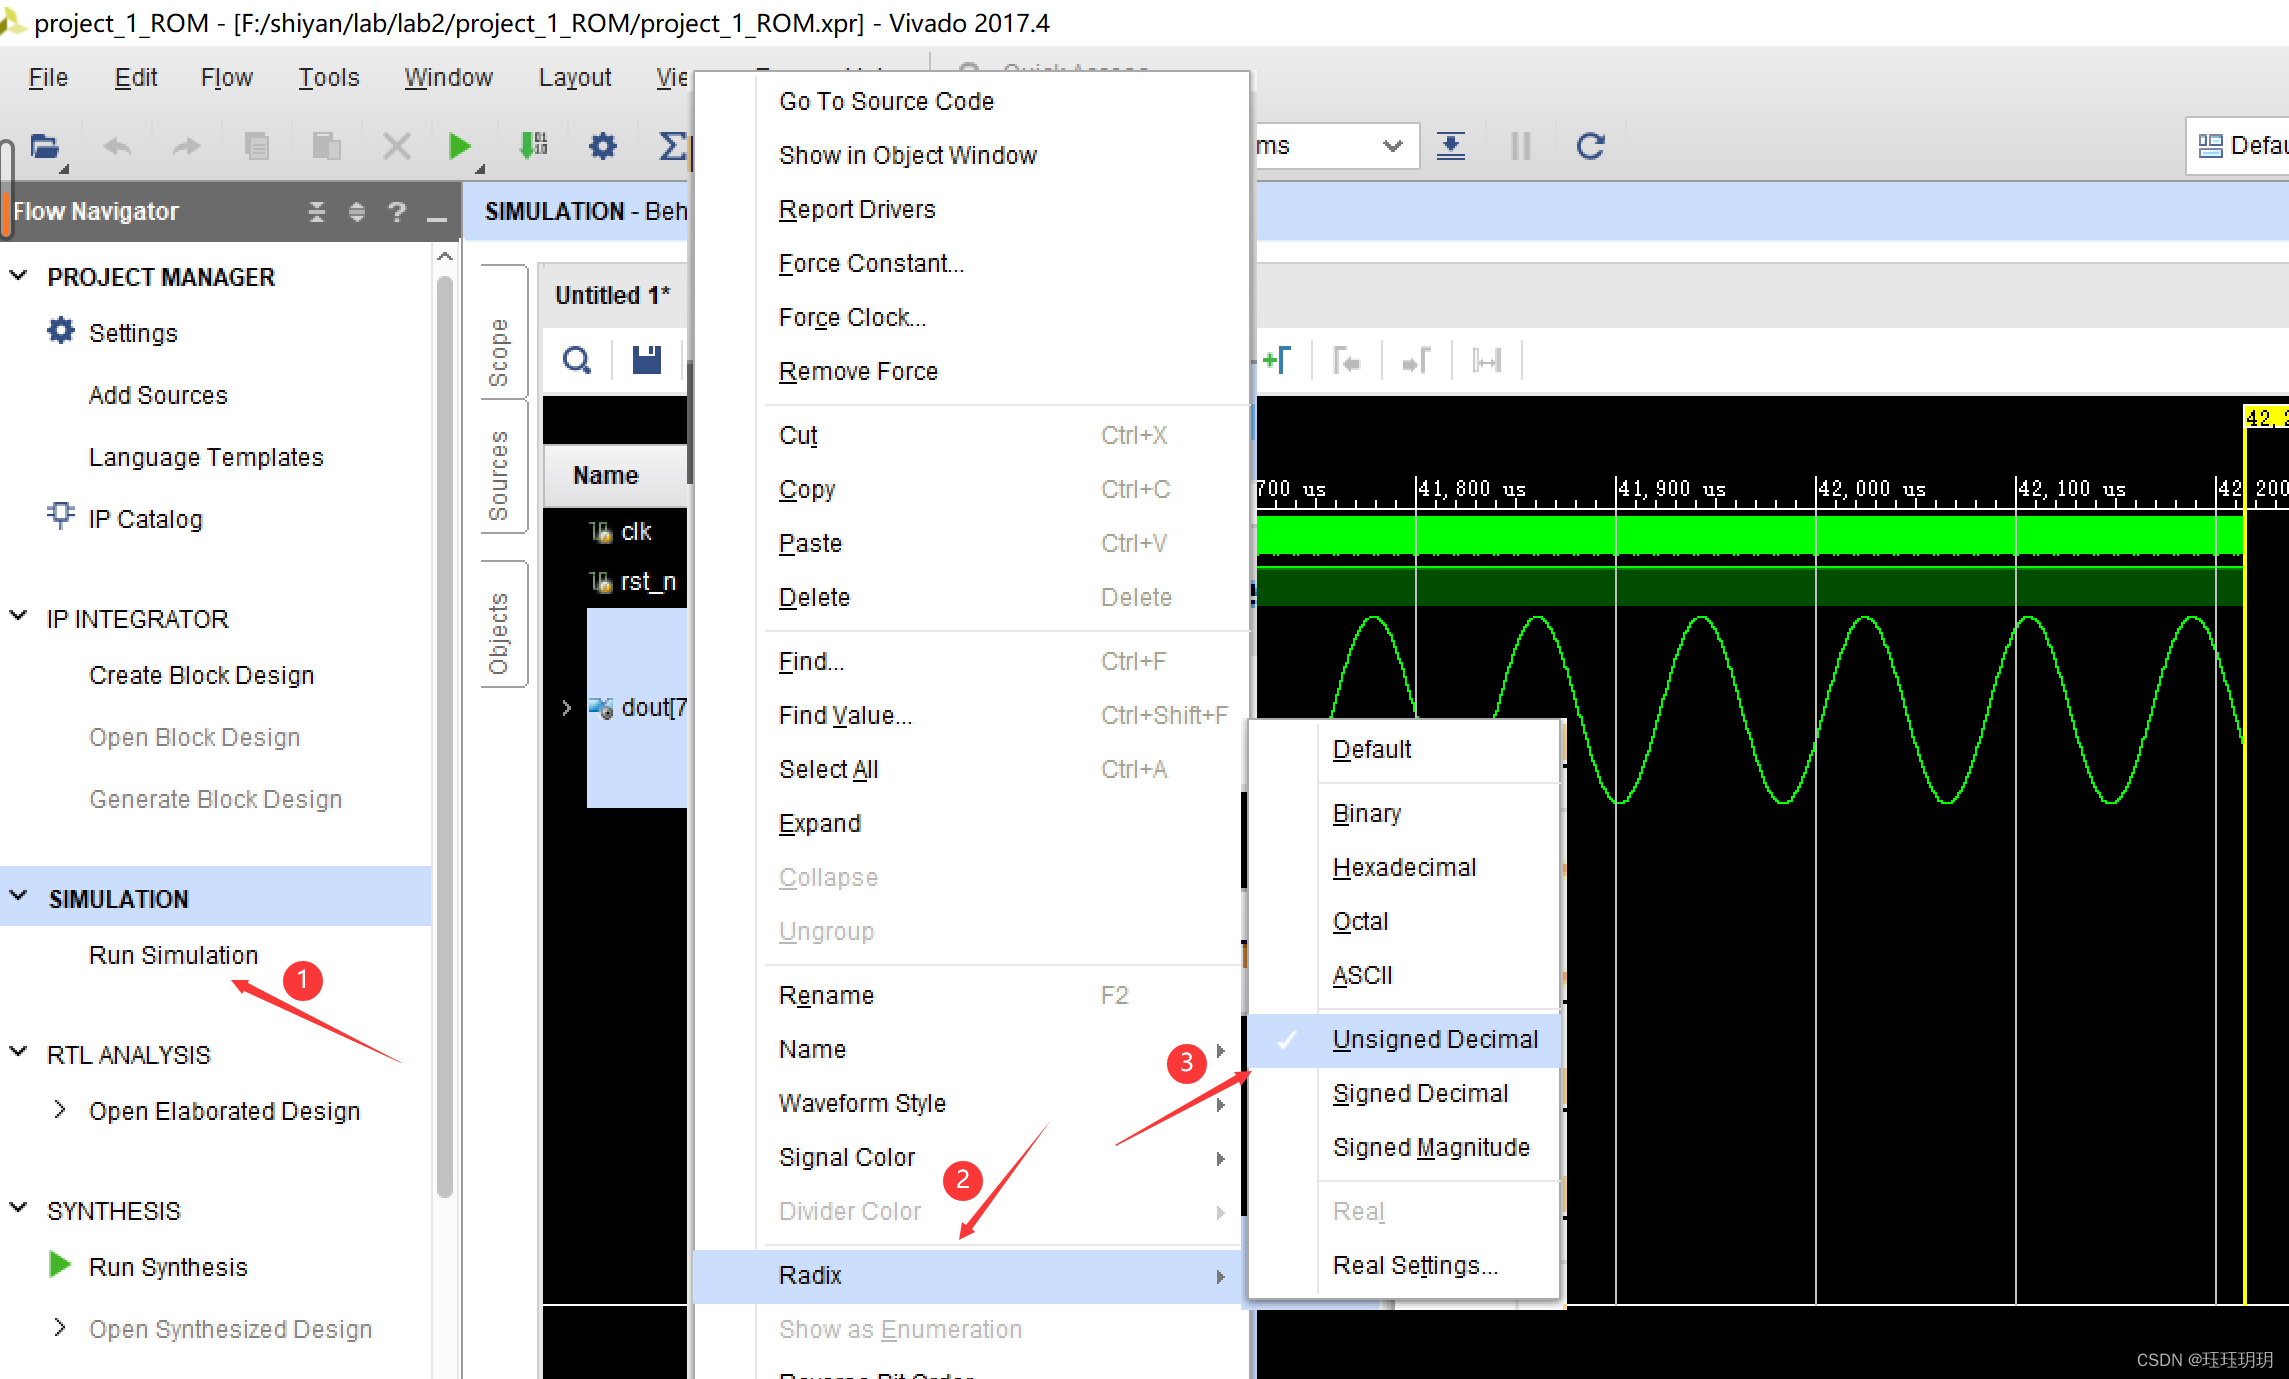This screenshot has height=1379, width=2289.
Task: Open Language Templates
Action: (x=206, y=457)
